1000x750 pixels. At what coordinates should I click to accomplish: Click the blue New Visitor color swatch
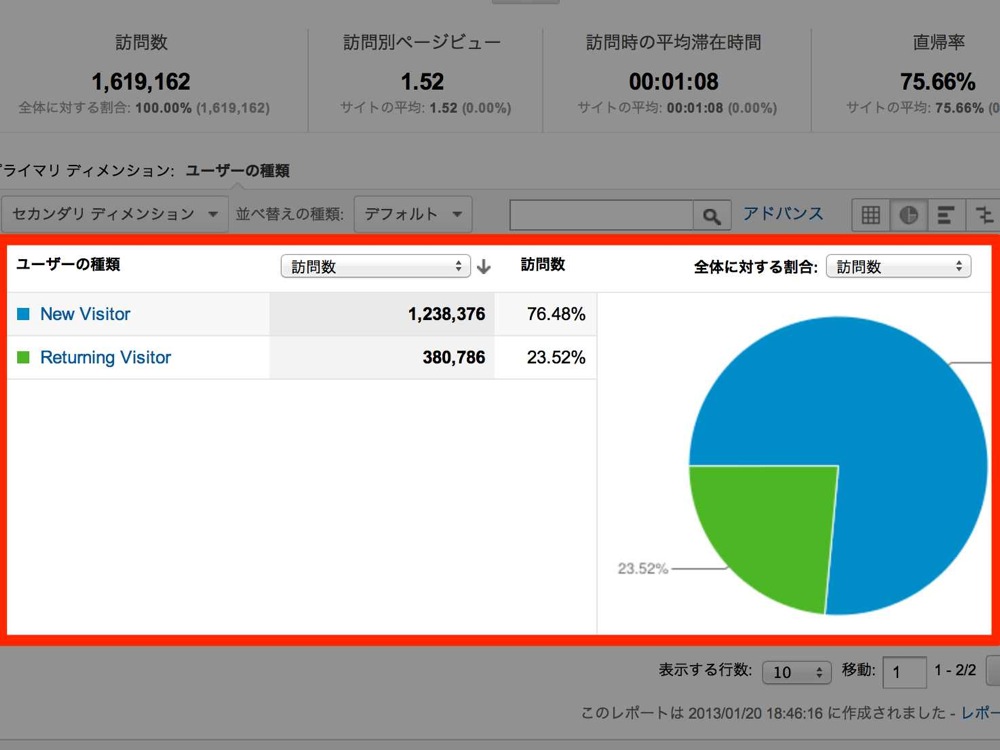click(x=23, y=314)
